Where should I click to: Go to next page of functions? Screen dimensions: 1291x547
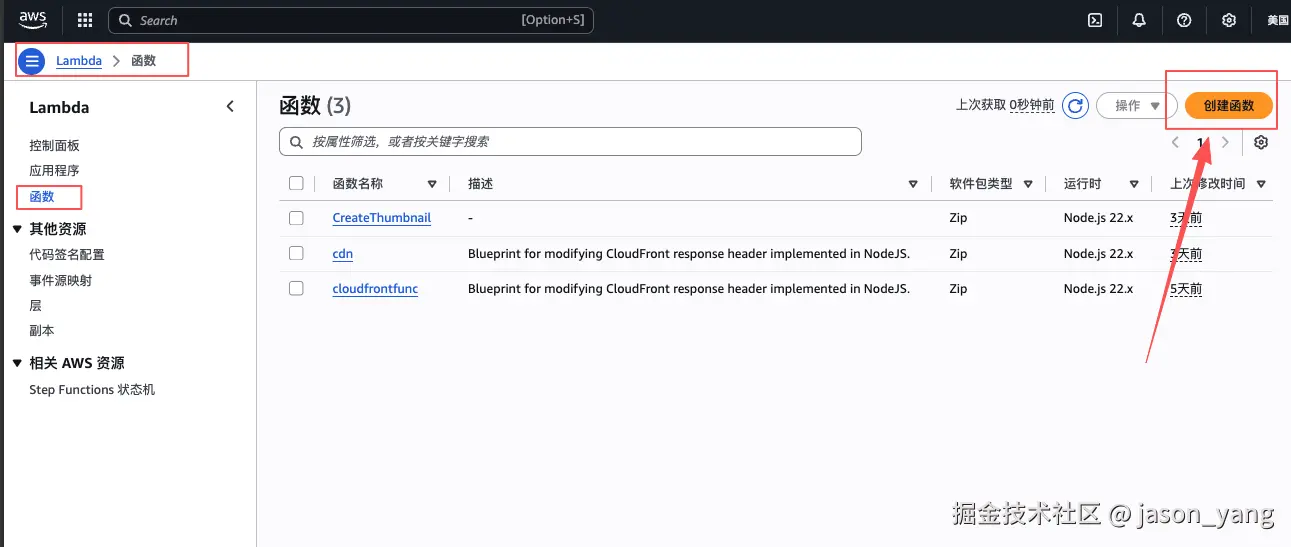[x=1225, y=142]
